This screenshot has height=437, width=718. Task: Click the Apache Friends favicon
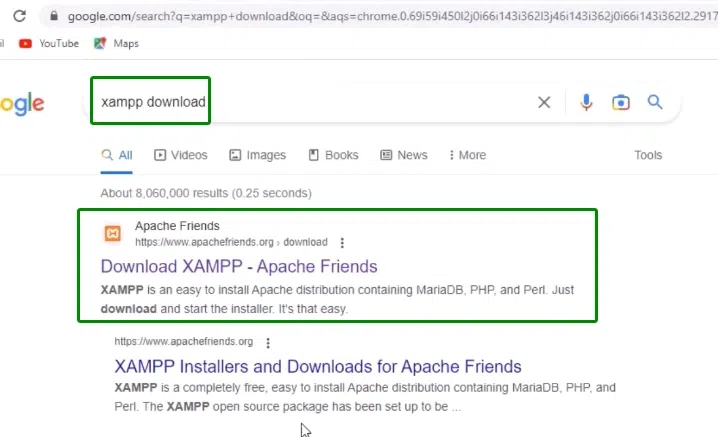coord(112,234)
